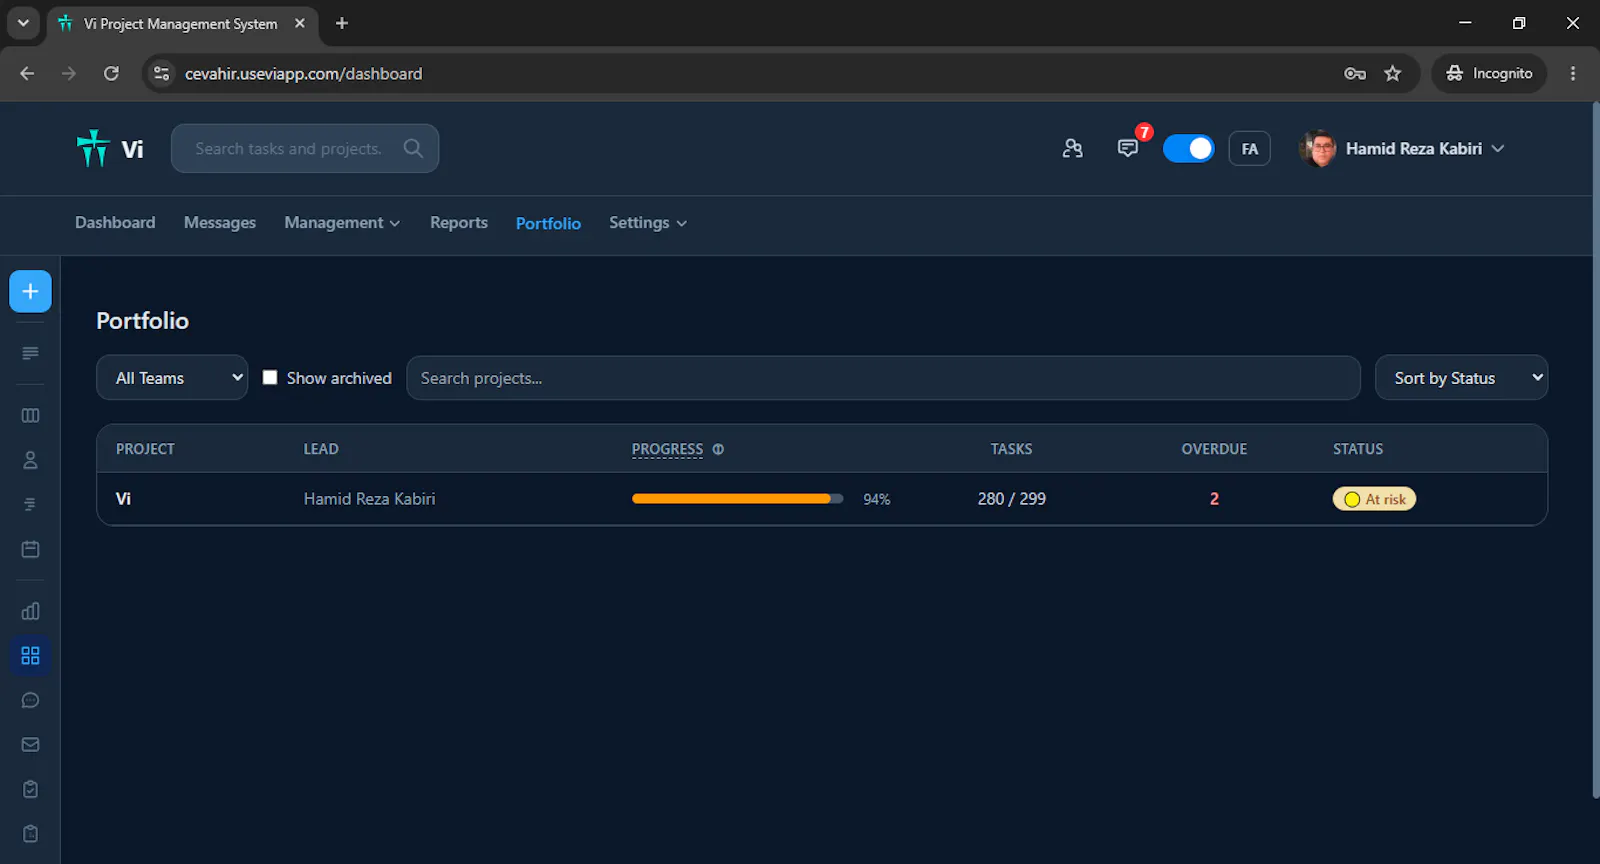
Task: Click the page vertical scrollbar
Action: coord(1595,450)
